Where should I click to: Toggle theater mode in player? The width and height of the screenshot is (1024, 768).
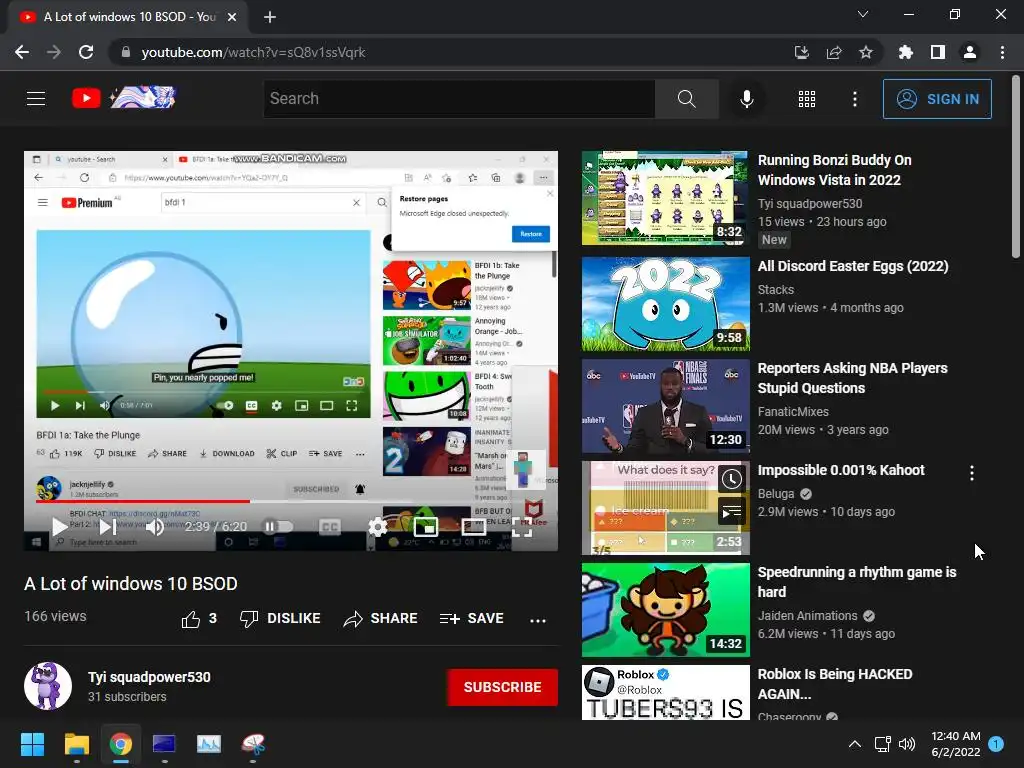coord(473,526)
